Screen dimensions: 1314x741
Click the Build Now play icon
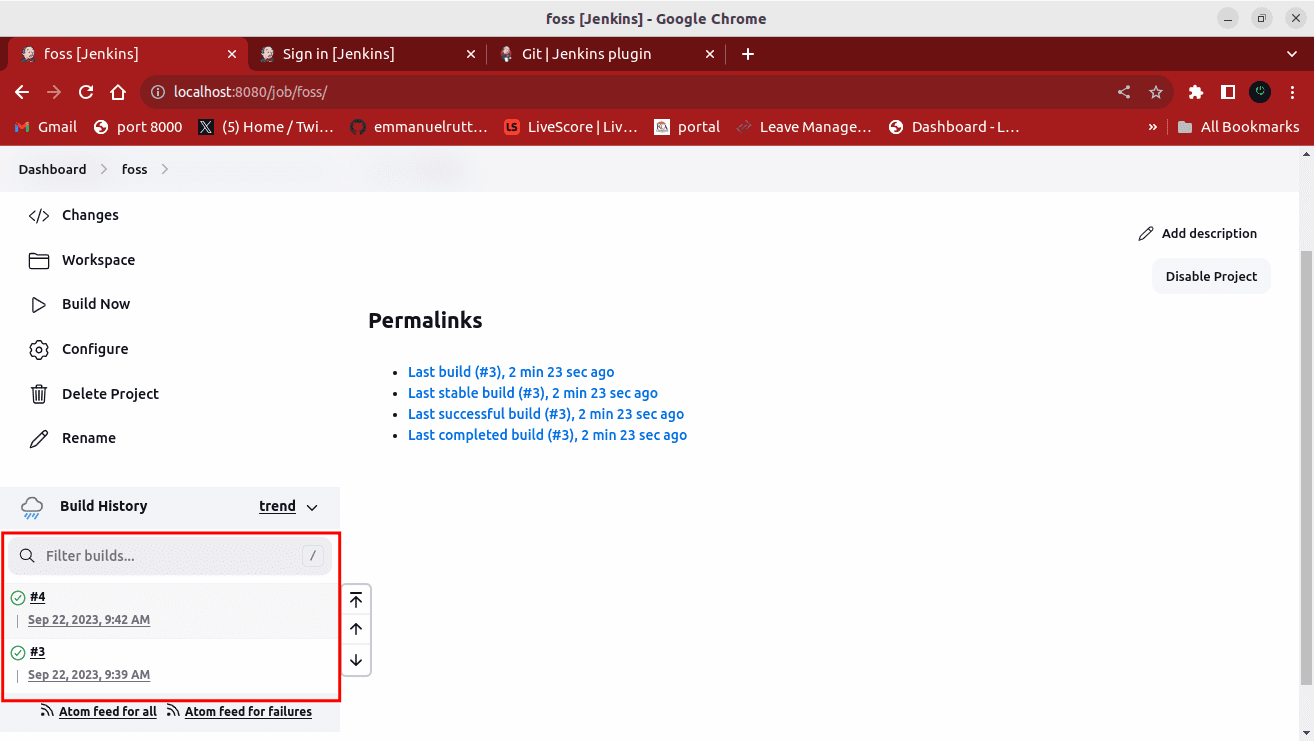click(39, 305)
